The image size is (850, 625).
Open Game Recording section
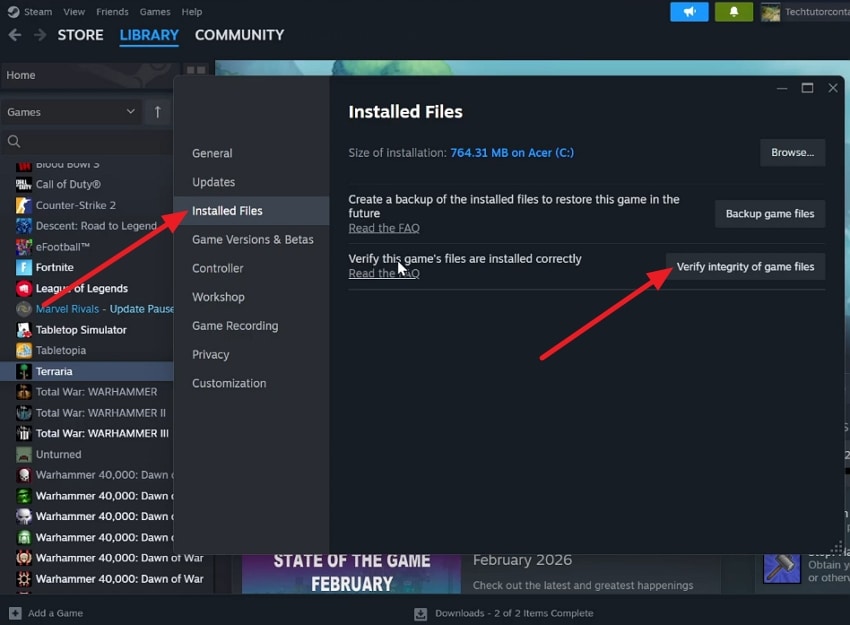click(251, 326)
